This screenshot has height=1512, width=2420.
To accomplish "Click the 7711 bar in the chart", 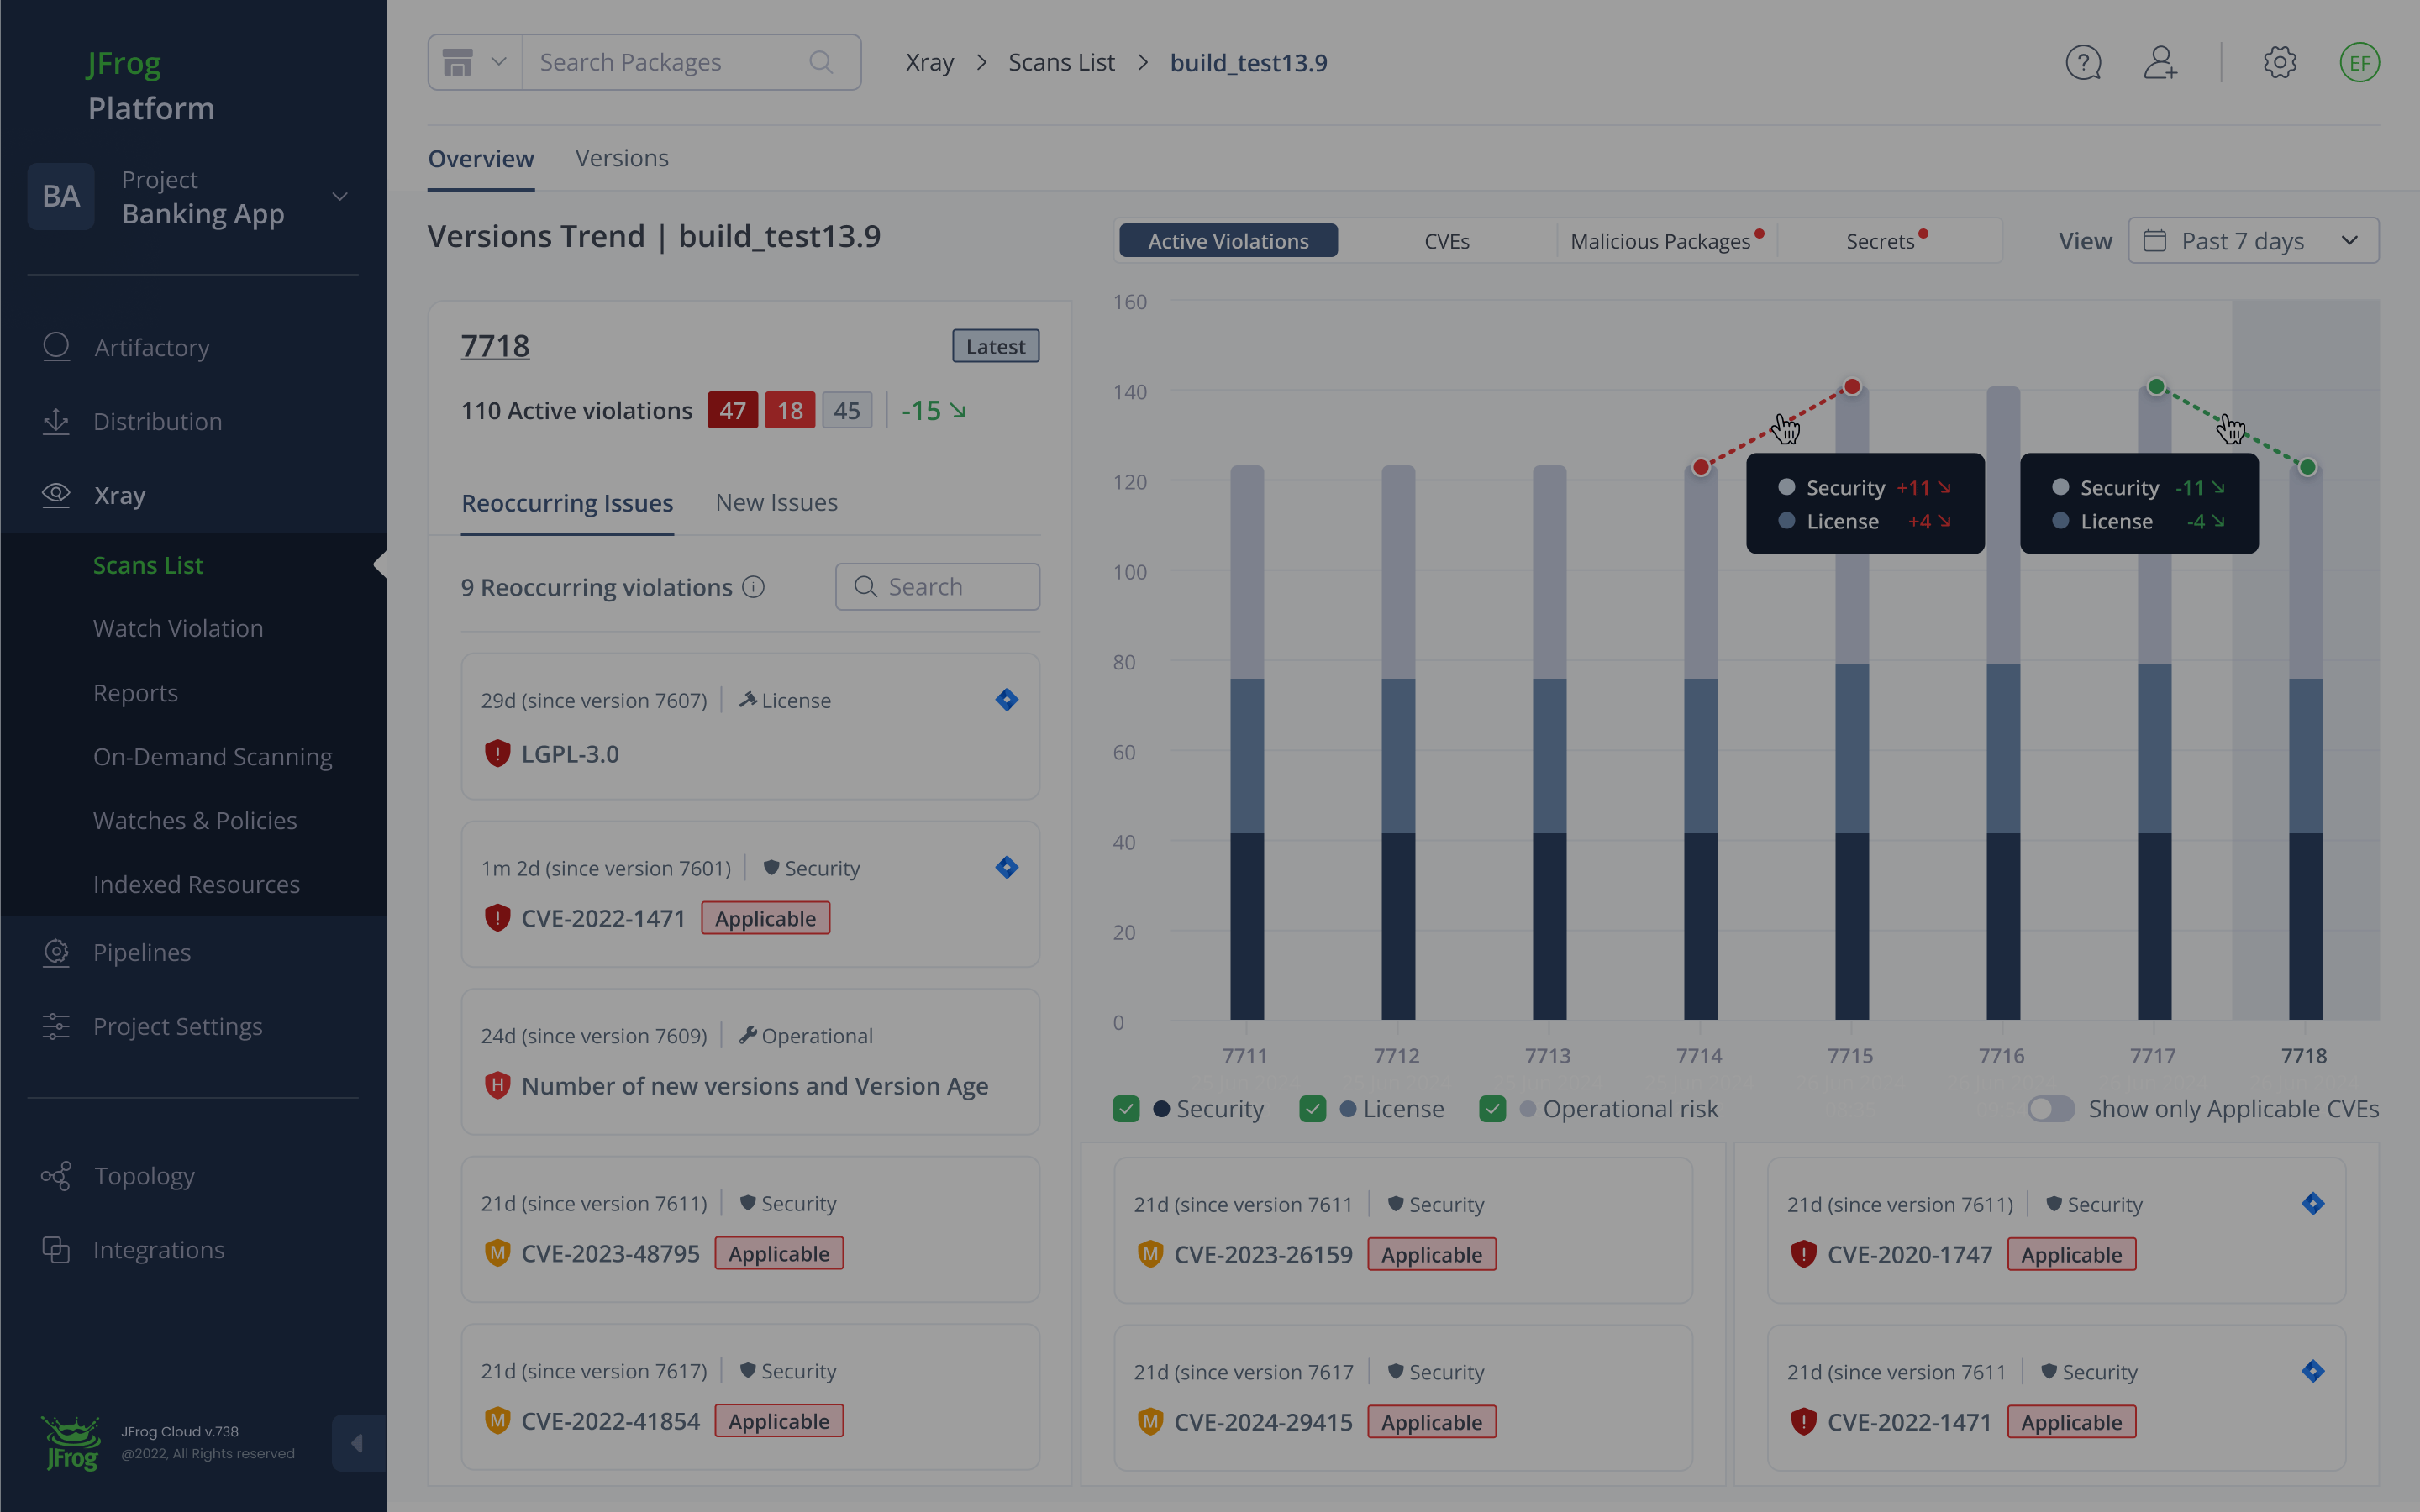I will [1247, 743].
